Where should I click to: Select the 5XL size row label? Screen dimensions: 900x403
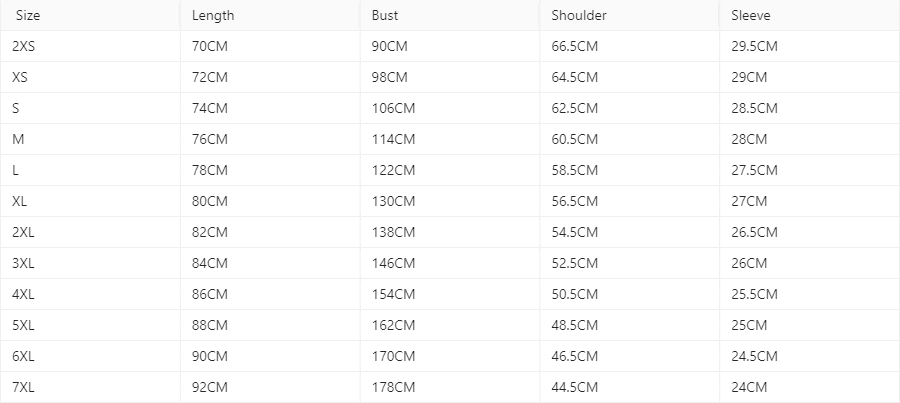[24, 325]
